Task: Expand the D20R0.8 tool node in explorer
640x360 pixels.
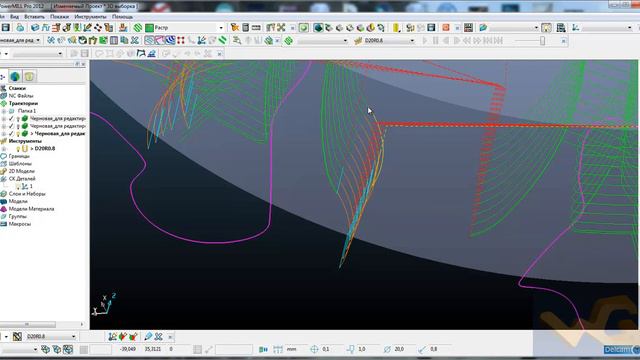Action: click(x=4, y=149)
